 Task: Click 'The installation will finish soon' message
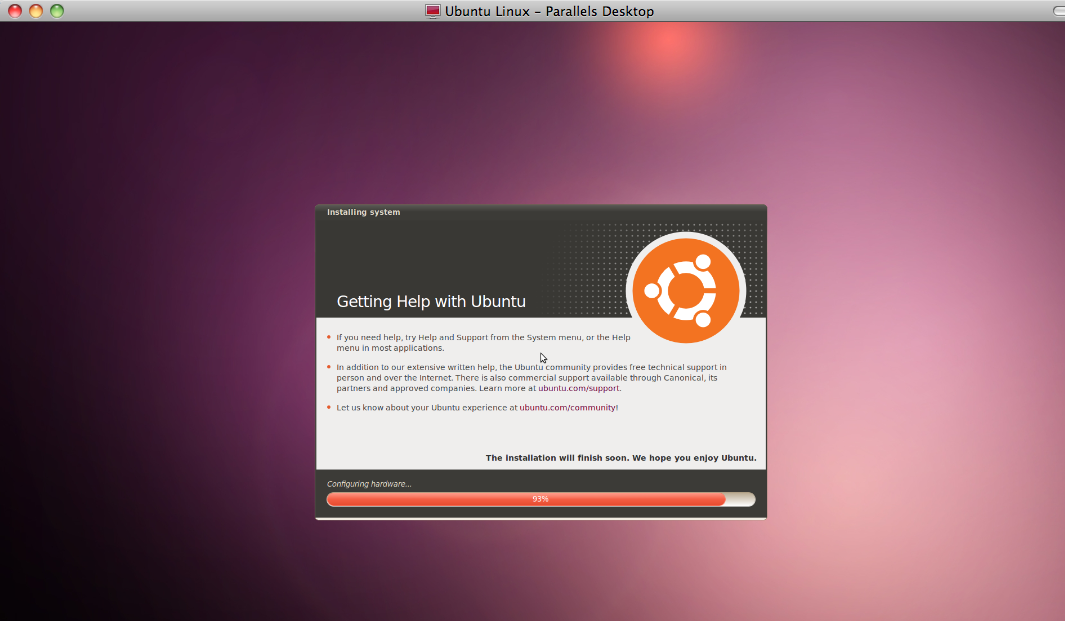(x=621, y=458)
